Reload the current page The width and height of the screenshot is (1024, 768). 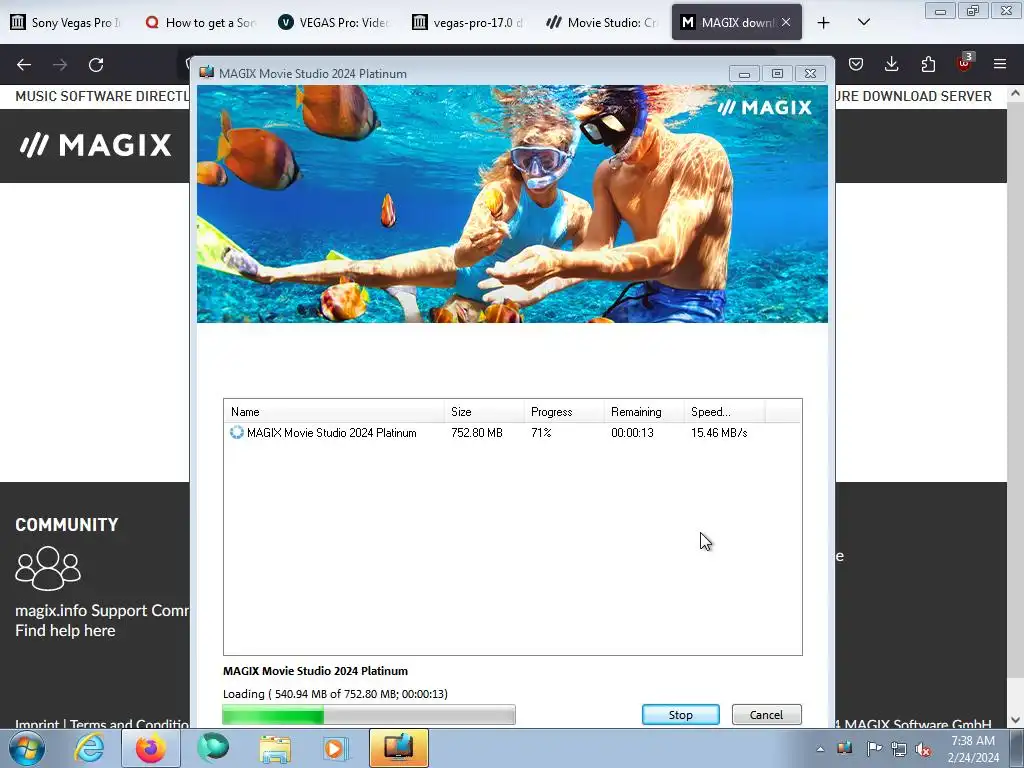(96, 64)
